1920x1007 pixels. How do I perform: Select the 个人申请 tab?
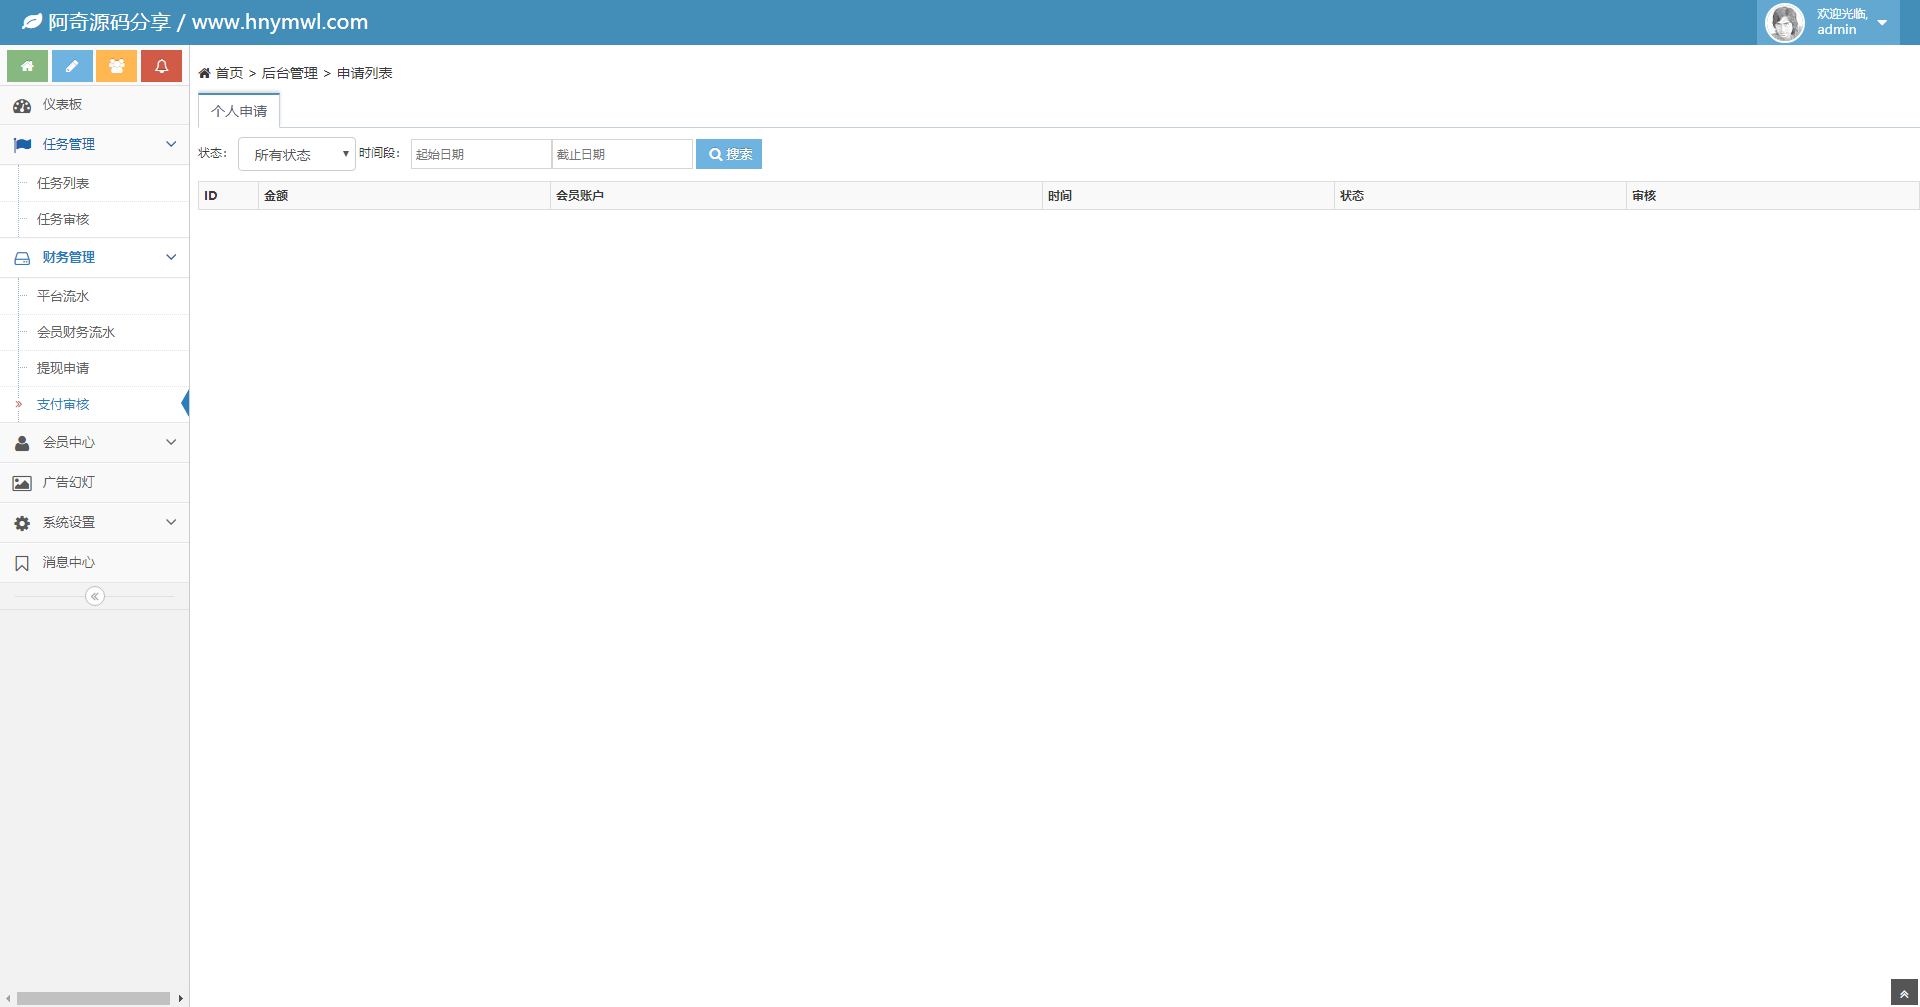point(239,111)
